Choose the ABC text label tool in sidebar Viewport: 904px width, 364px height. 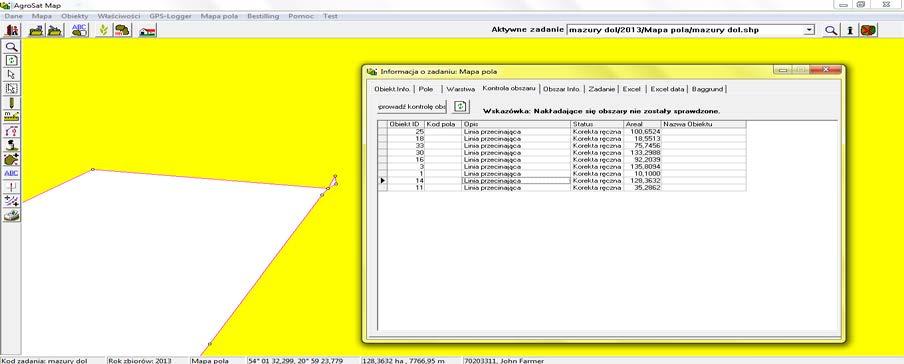[12, 172]
